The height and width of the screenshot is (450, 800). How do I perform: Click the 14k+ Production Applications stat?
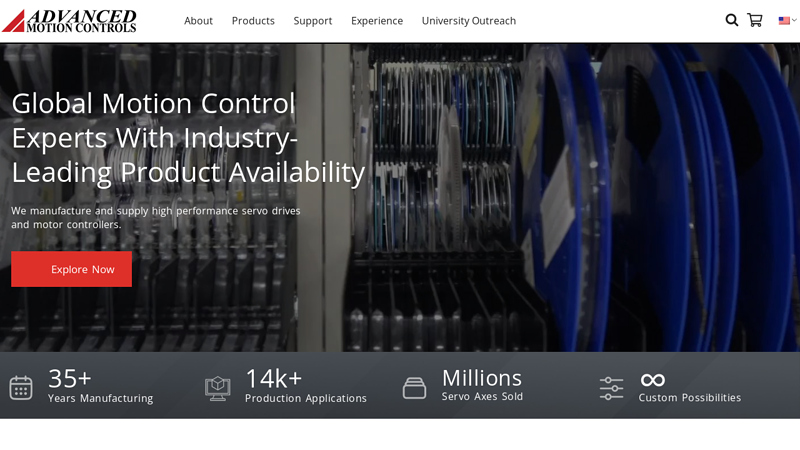pos(306,386)
